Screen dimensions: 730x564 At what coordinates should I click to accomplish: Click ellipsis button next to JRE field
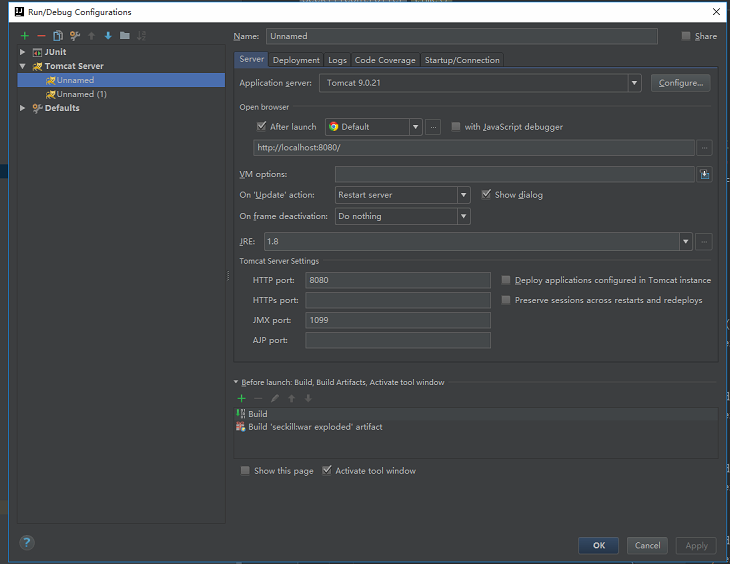(x=704, y=242)
